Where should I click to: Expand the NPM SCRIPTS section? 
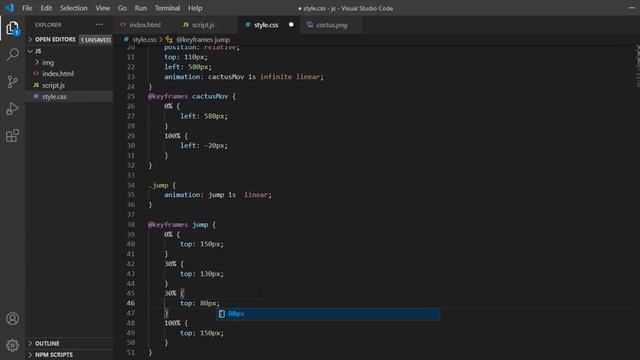tap(30, 355)
